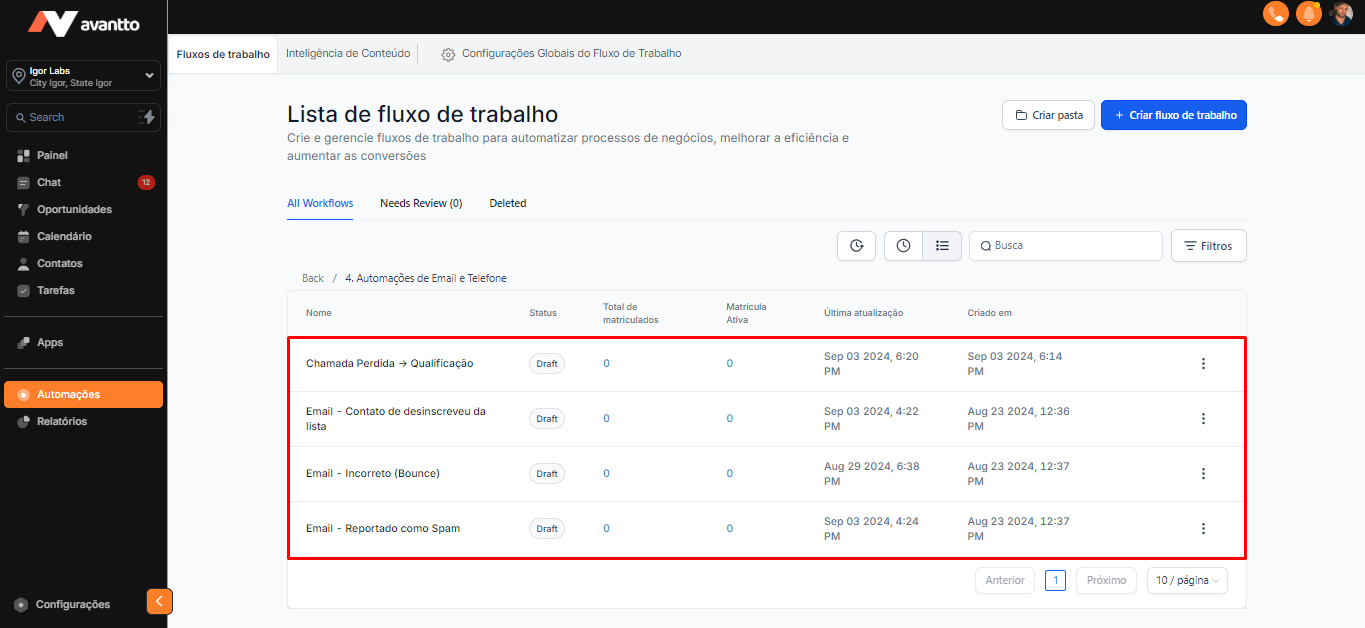1365x628 pixels.
Task: Open Chat in the sidebar
Action: pyautogui.click(x=49, y=183)
